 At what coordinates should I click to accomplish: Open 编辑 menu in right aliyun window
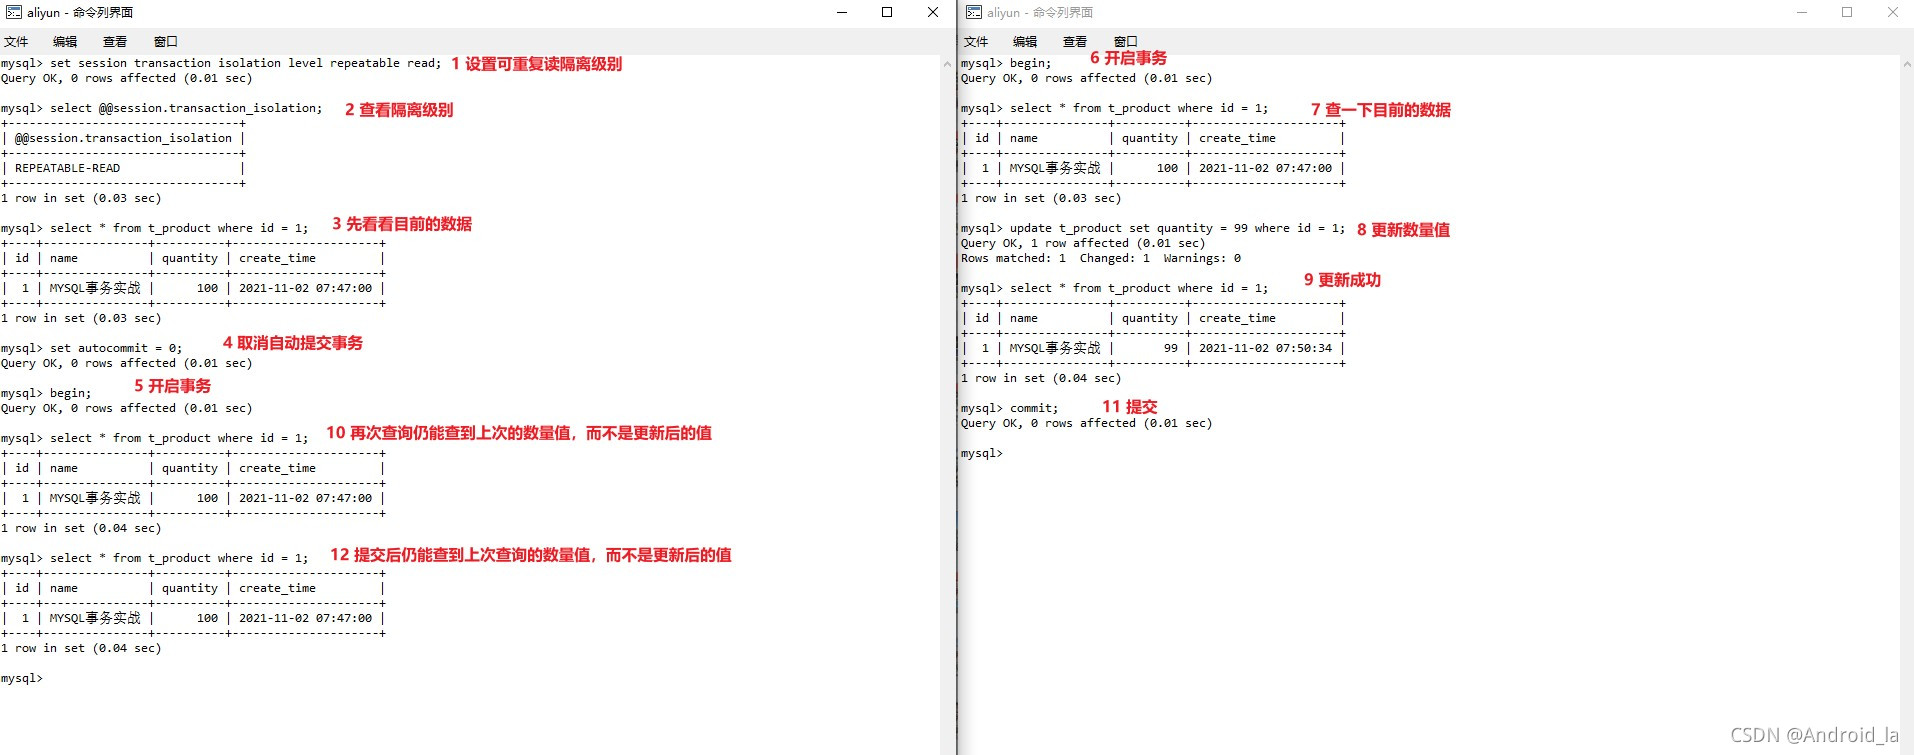coord(1025,42)
